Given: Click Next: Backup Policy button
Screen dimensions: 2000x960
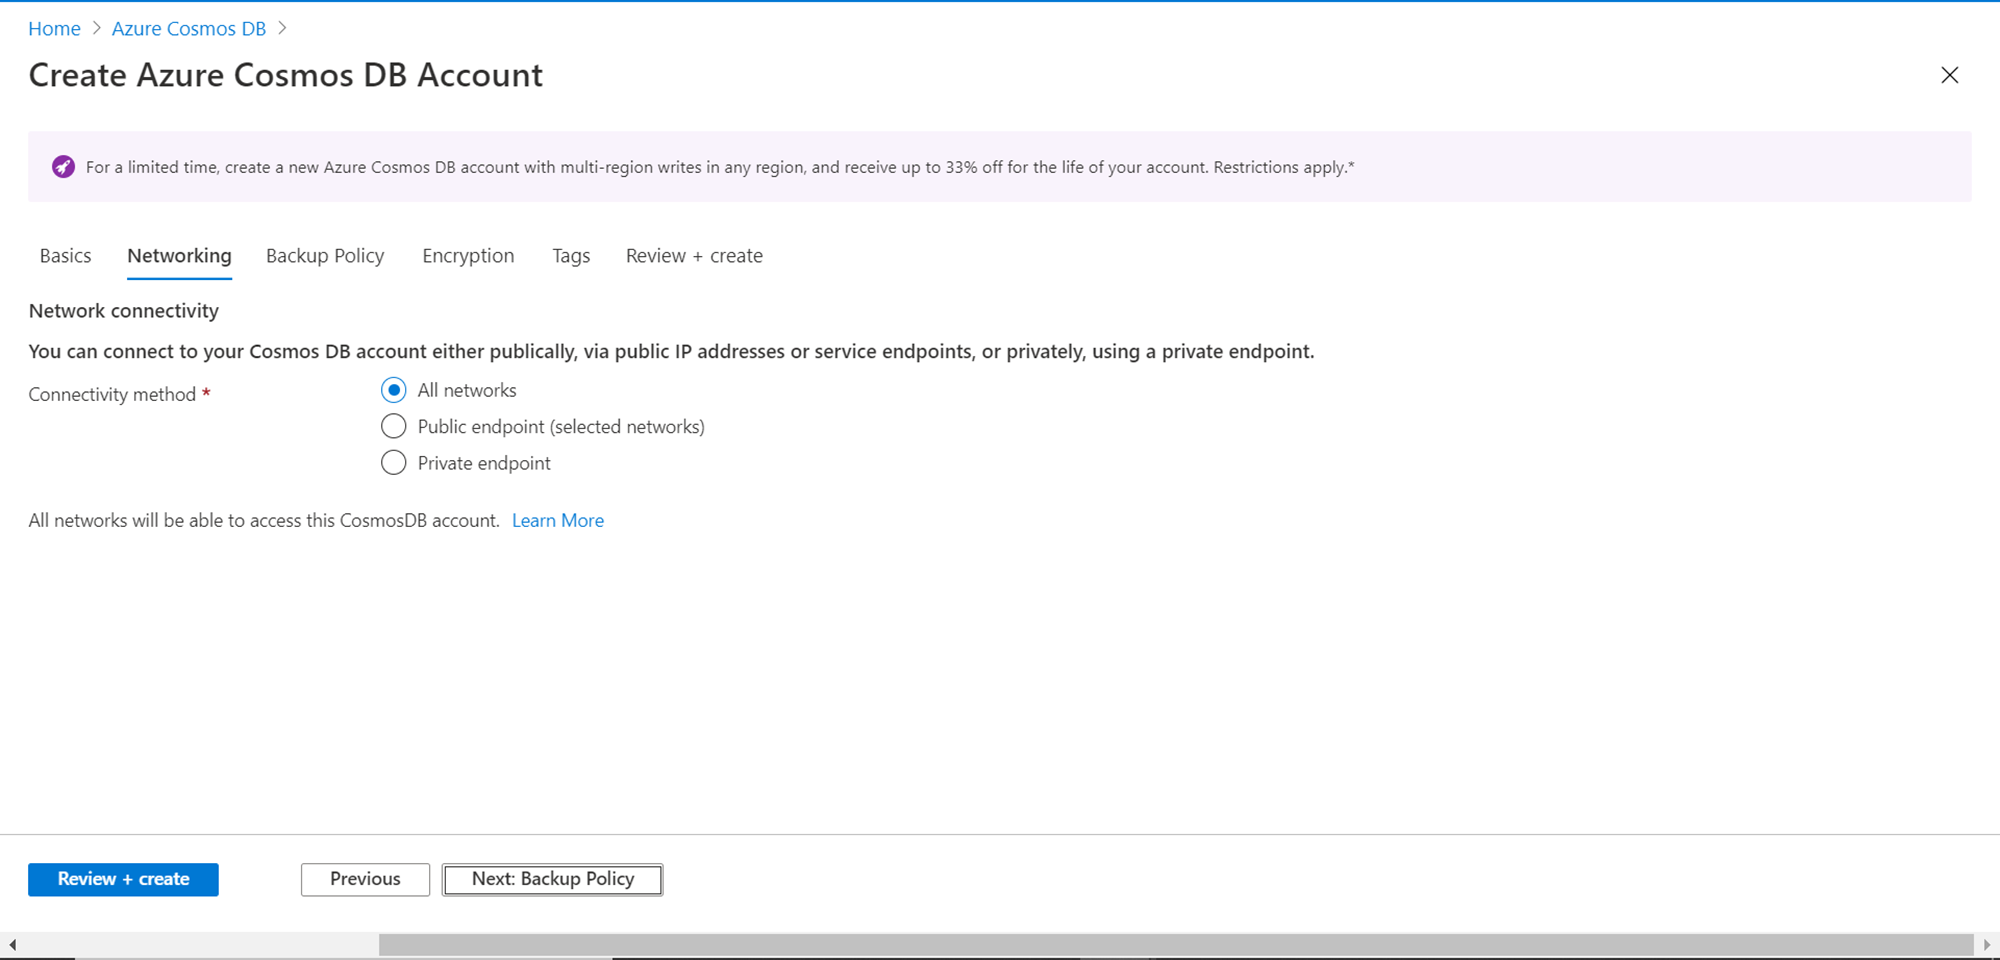Looking at the screenshot, I should [552, 879].
